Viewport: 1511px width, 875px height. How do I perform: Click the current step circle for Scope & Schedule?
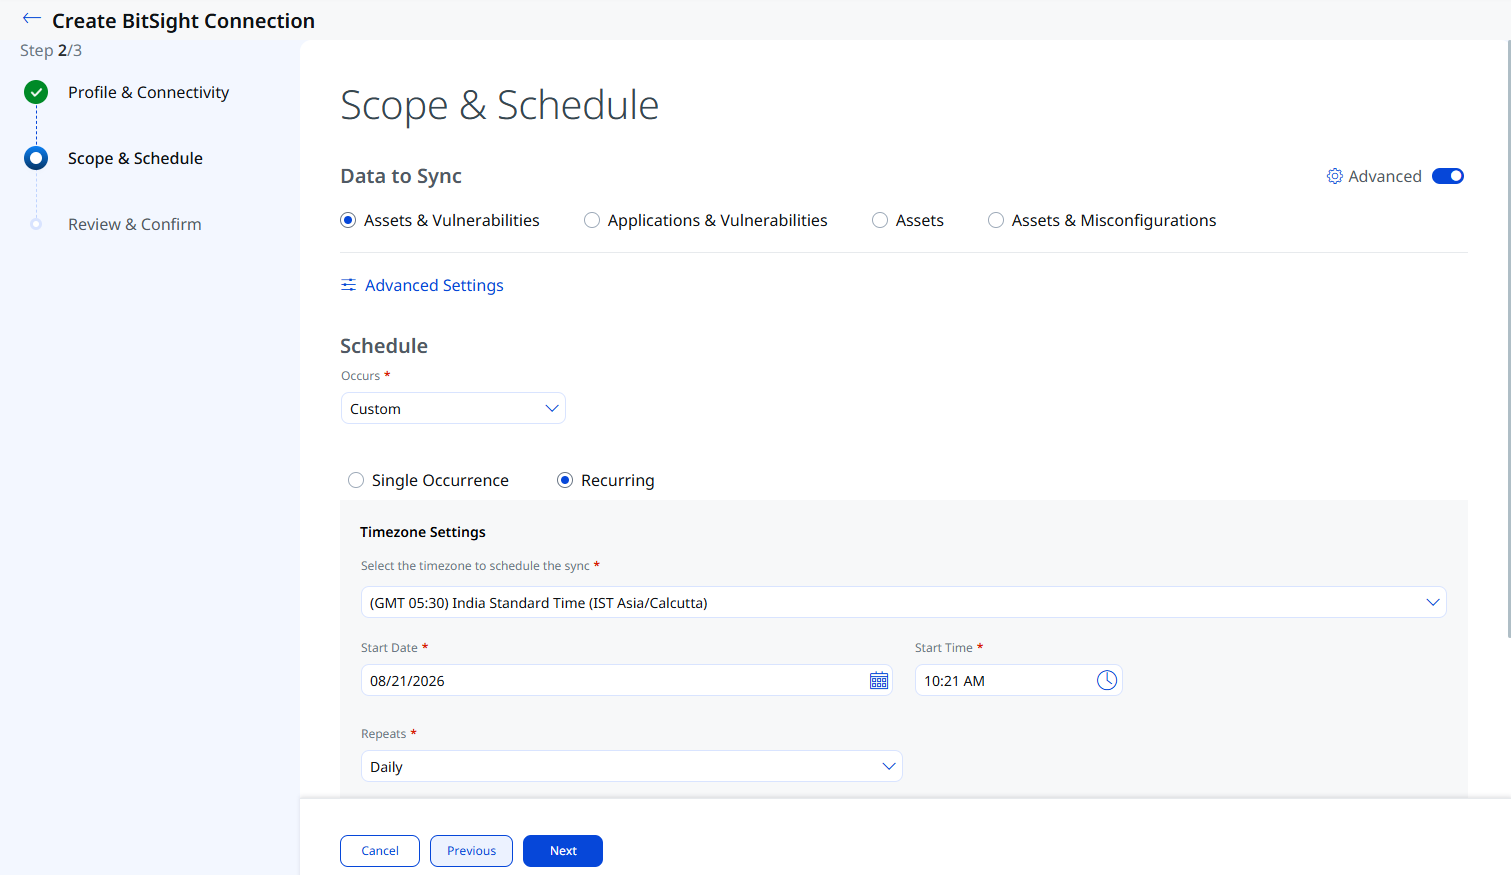coord(36,158)
